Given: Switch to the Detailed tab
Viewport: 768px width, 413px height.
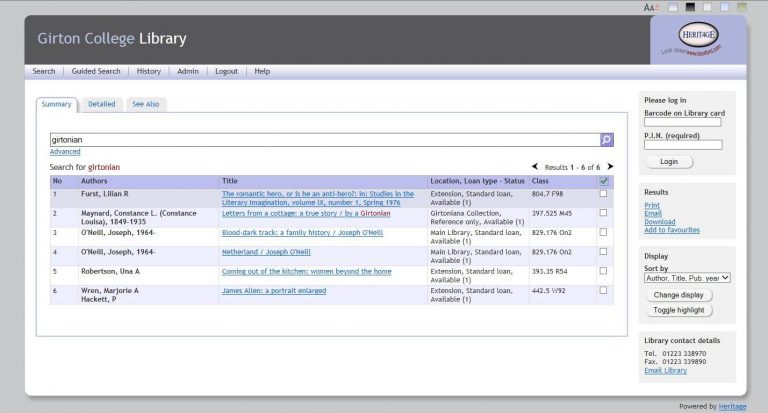Looking at the screenshot, I should (x=101, y=104).
